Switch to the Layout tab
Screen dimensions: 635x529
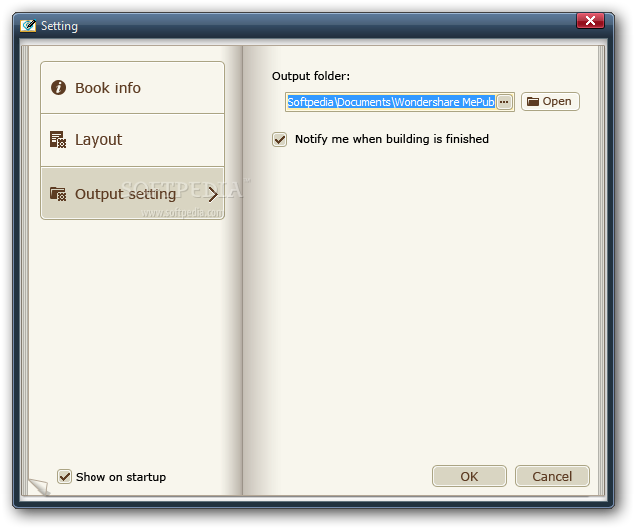(x=132, y=140)
